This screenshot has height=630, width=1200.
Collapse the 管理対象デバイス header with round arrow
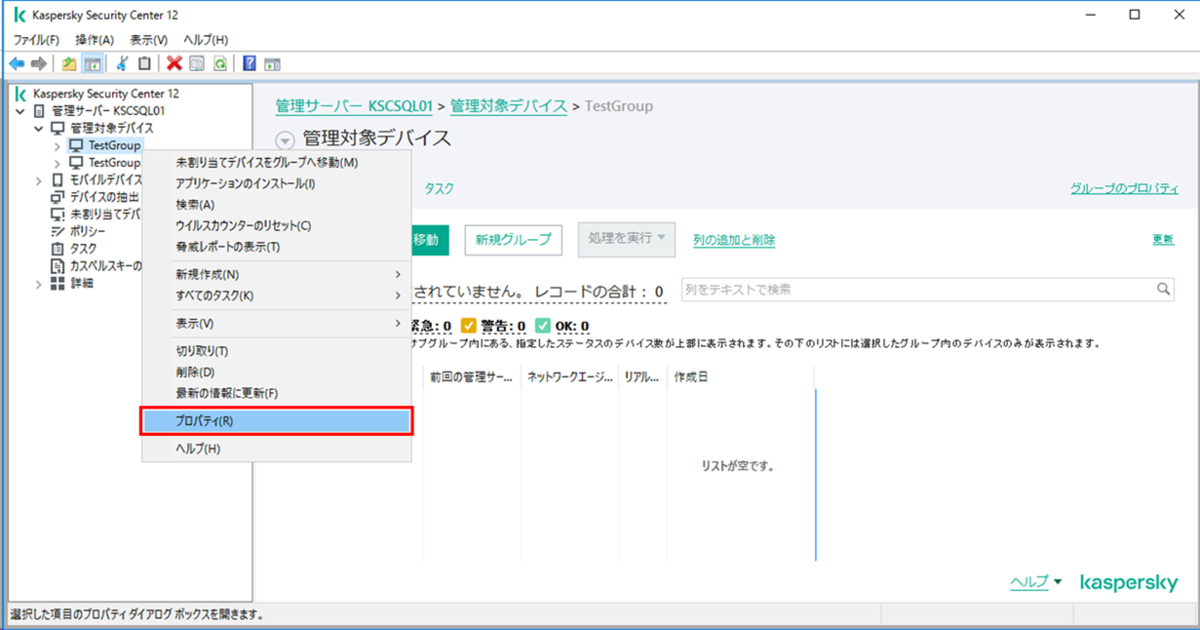tap(285, 140)
